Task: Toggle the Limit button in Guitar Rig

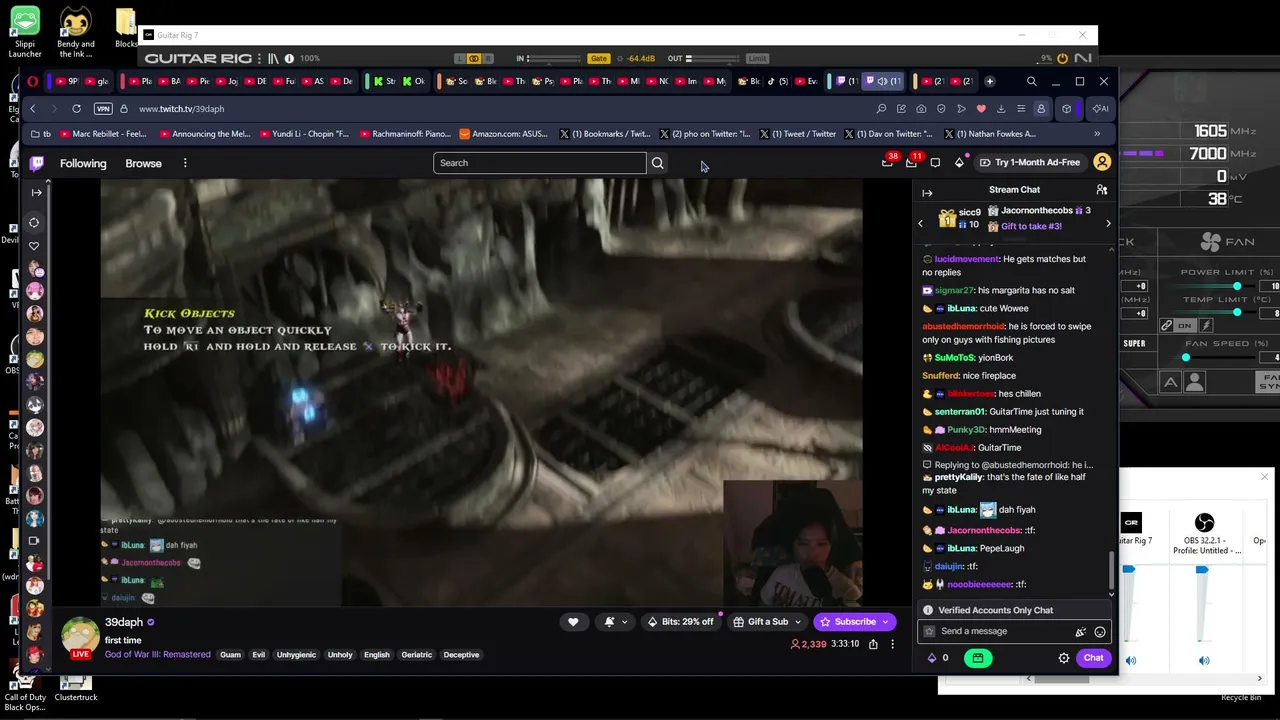Action: coord(757,59)
